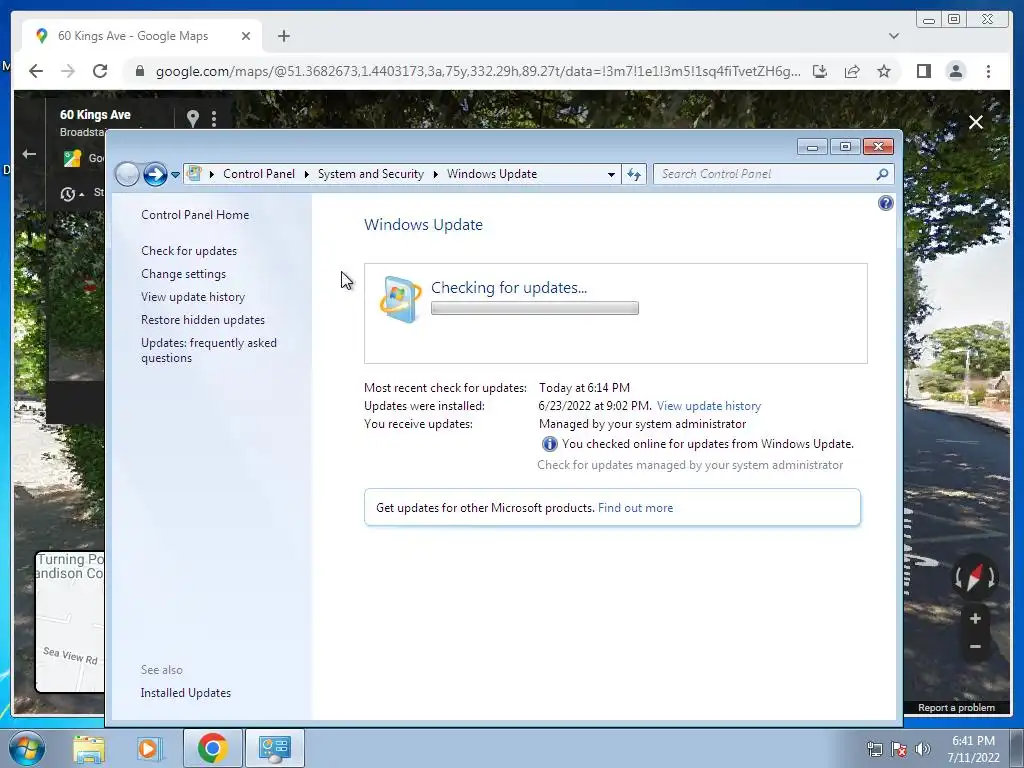Zoom out with the Street View minus button
Viewport: 1024px width, 768px height.
click(975, 647)
